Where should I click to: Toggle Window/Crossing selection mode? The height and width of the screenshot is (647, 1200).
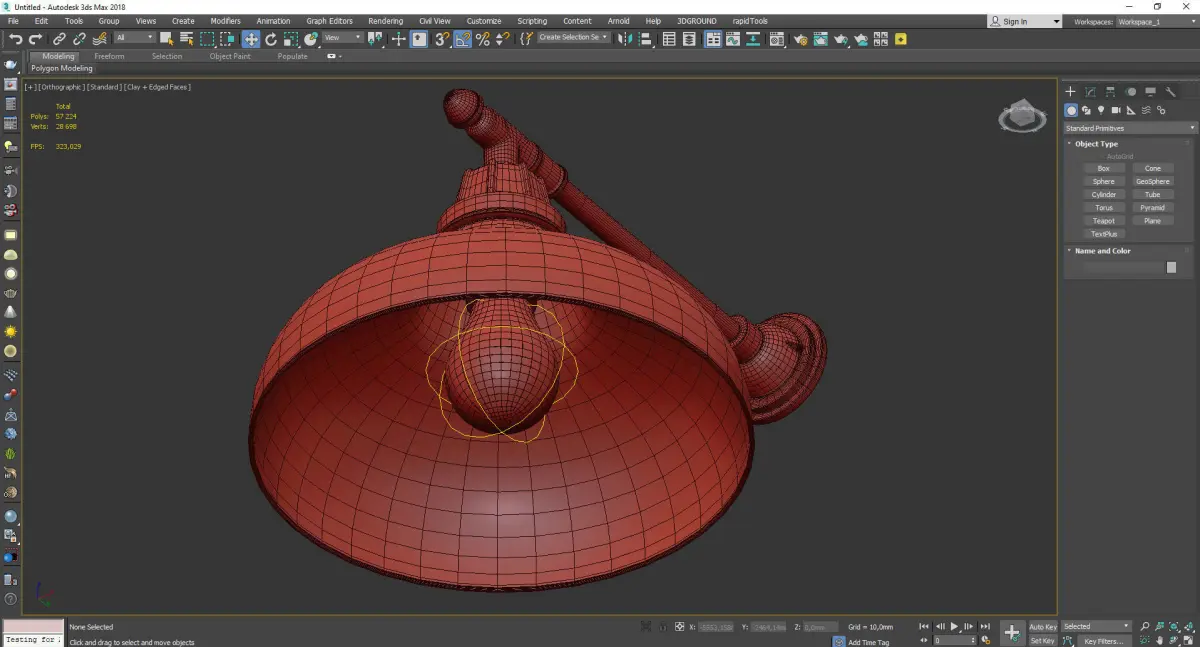tap(228, 39)
